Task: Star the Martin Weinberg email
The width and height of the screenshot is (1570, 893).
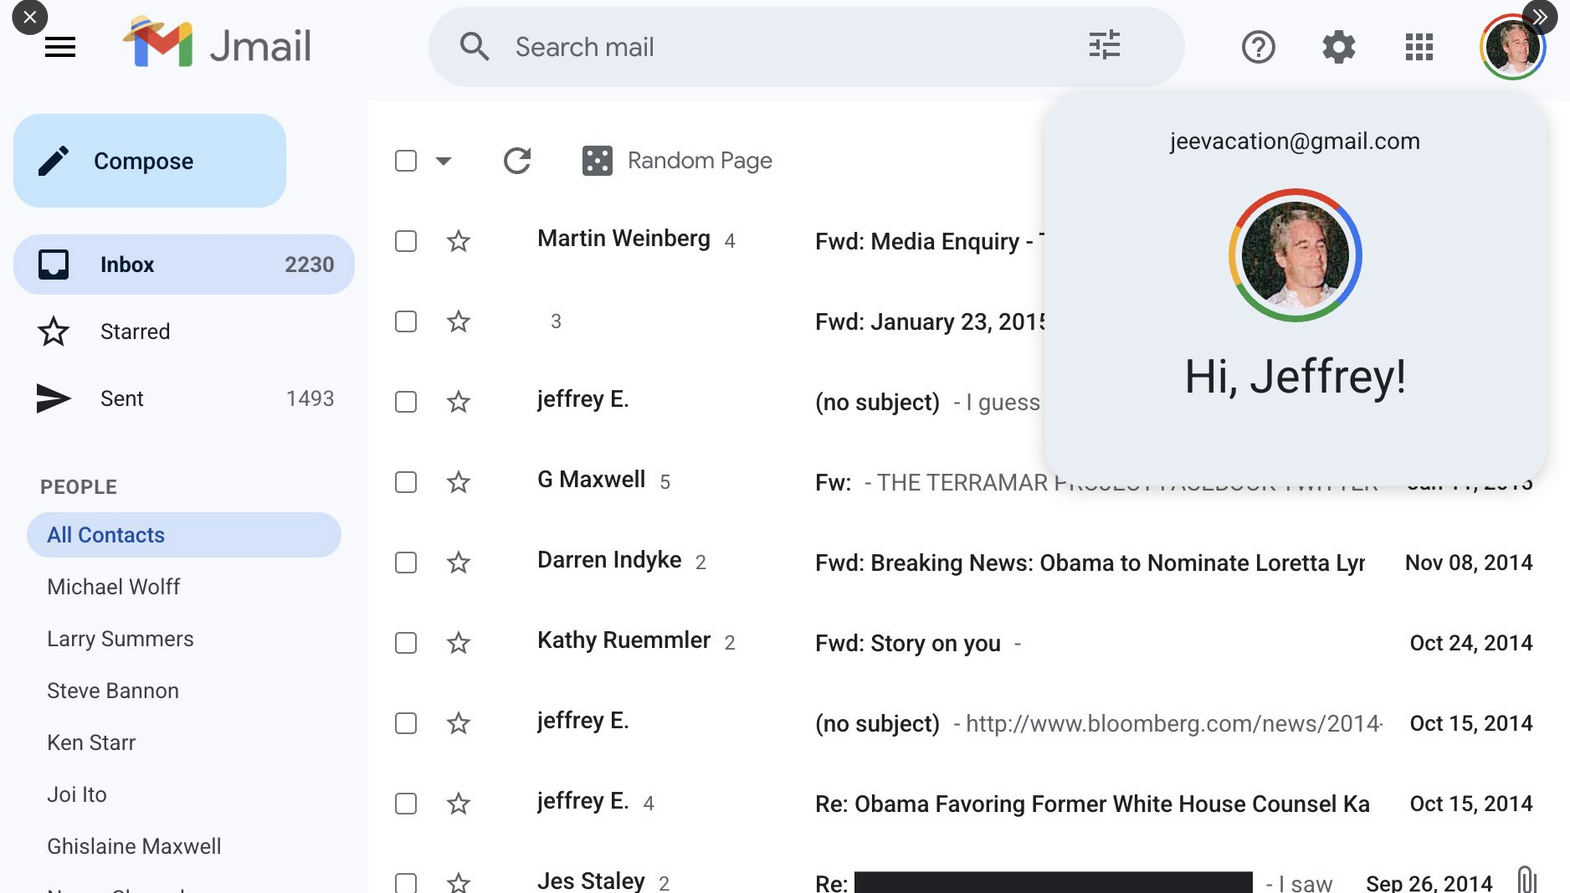Action: (458, 241)
